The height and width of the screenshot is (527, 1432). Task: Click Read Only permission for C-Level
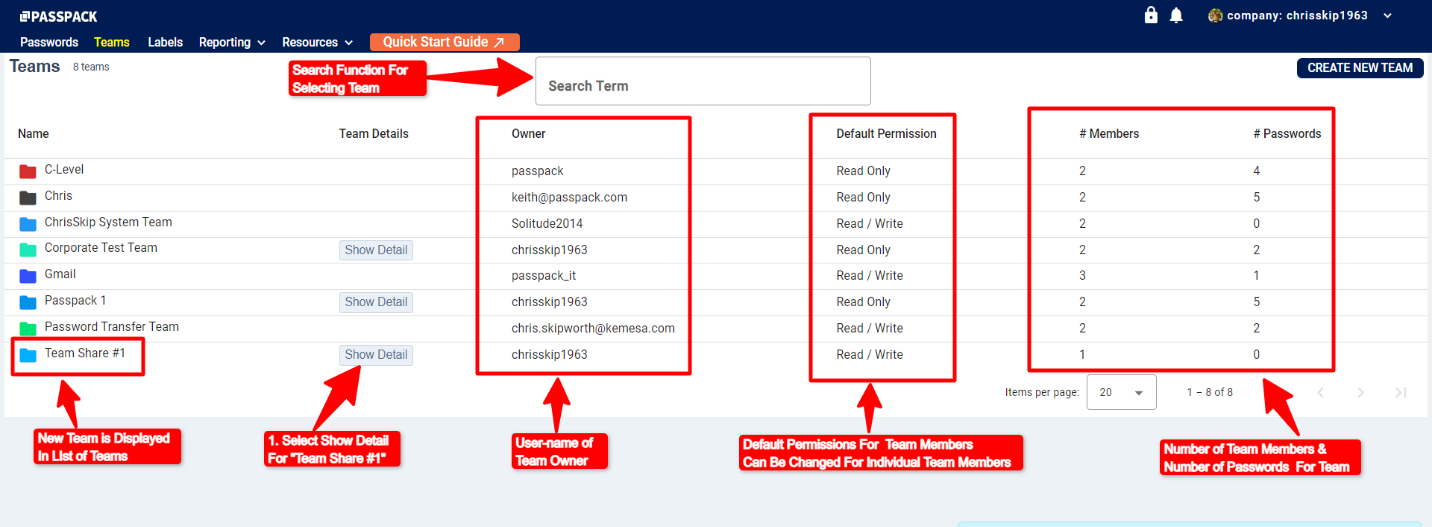click(864, 171)
